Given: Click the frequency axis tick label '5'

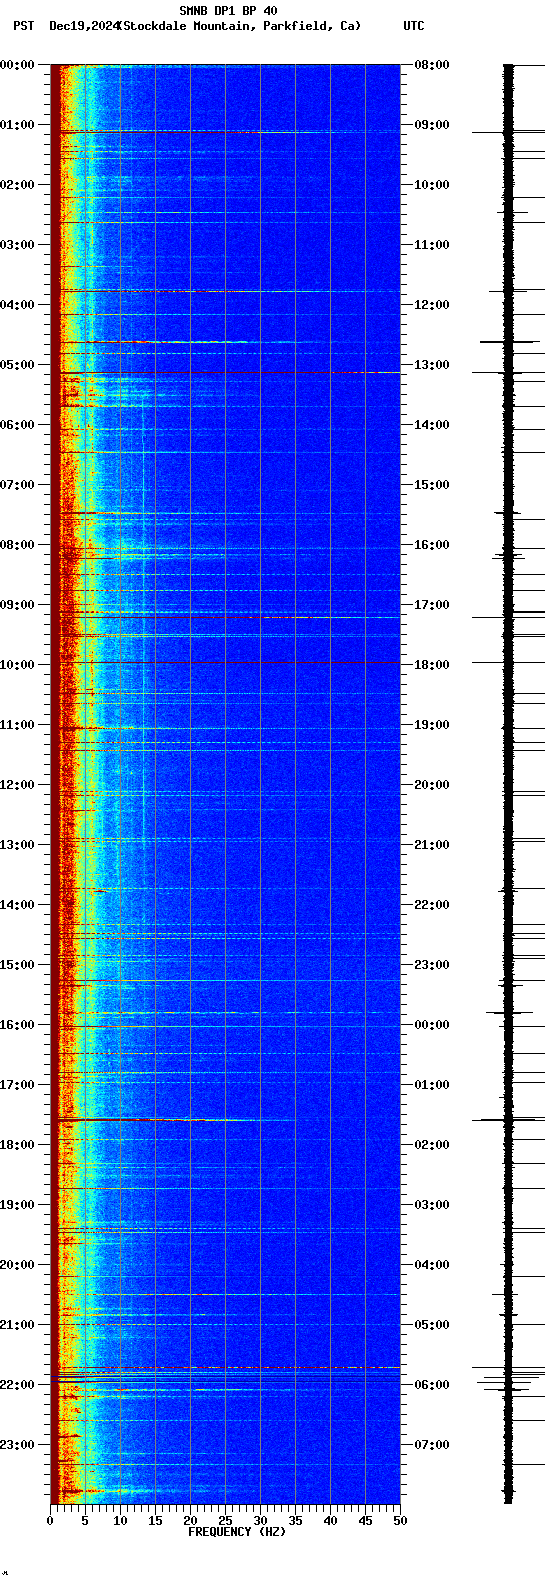Looking at the screenshot, I should pos(85,1521).
